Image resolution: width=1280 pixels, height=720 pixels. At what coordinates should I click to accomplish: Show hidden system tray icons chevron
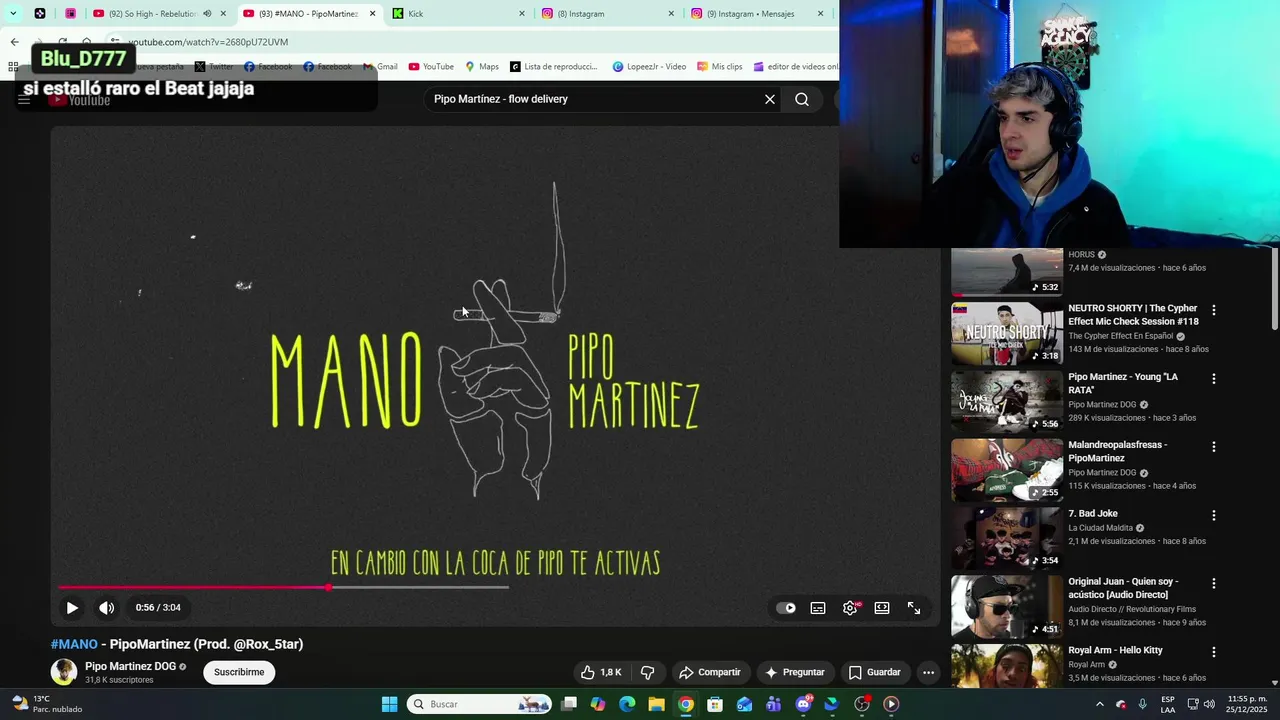point(1099,704)
